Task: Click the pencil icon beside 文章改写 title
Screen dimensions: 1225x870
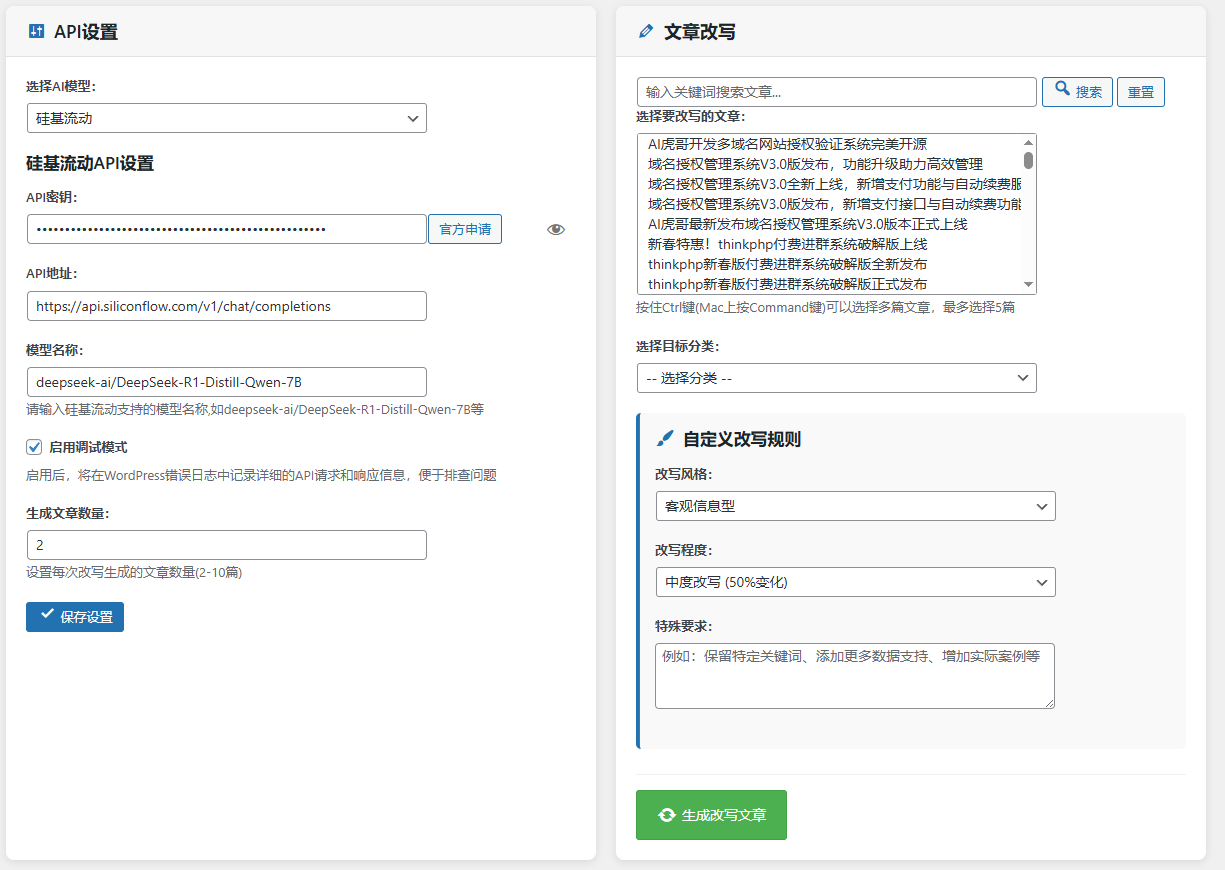Action: click(645, 31)
